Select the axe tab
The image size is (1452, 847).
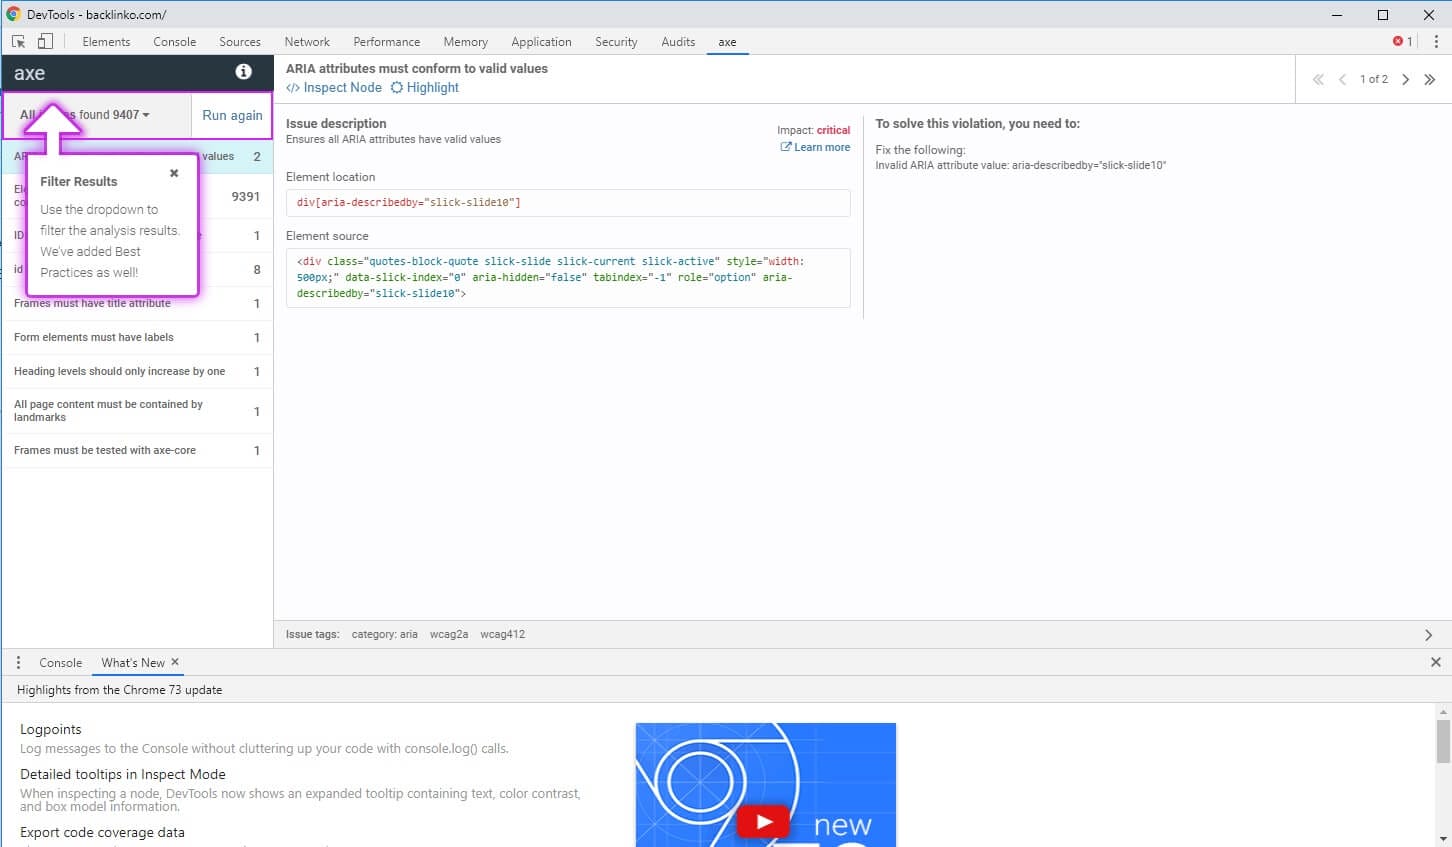(x=727, y=42)
